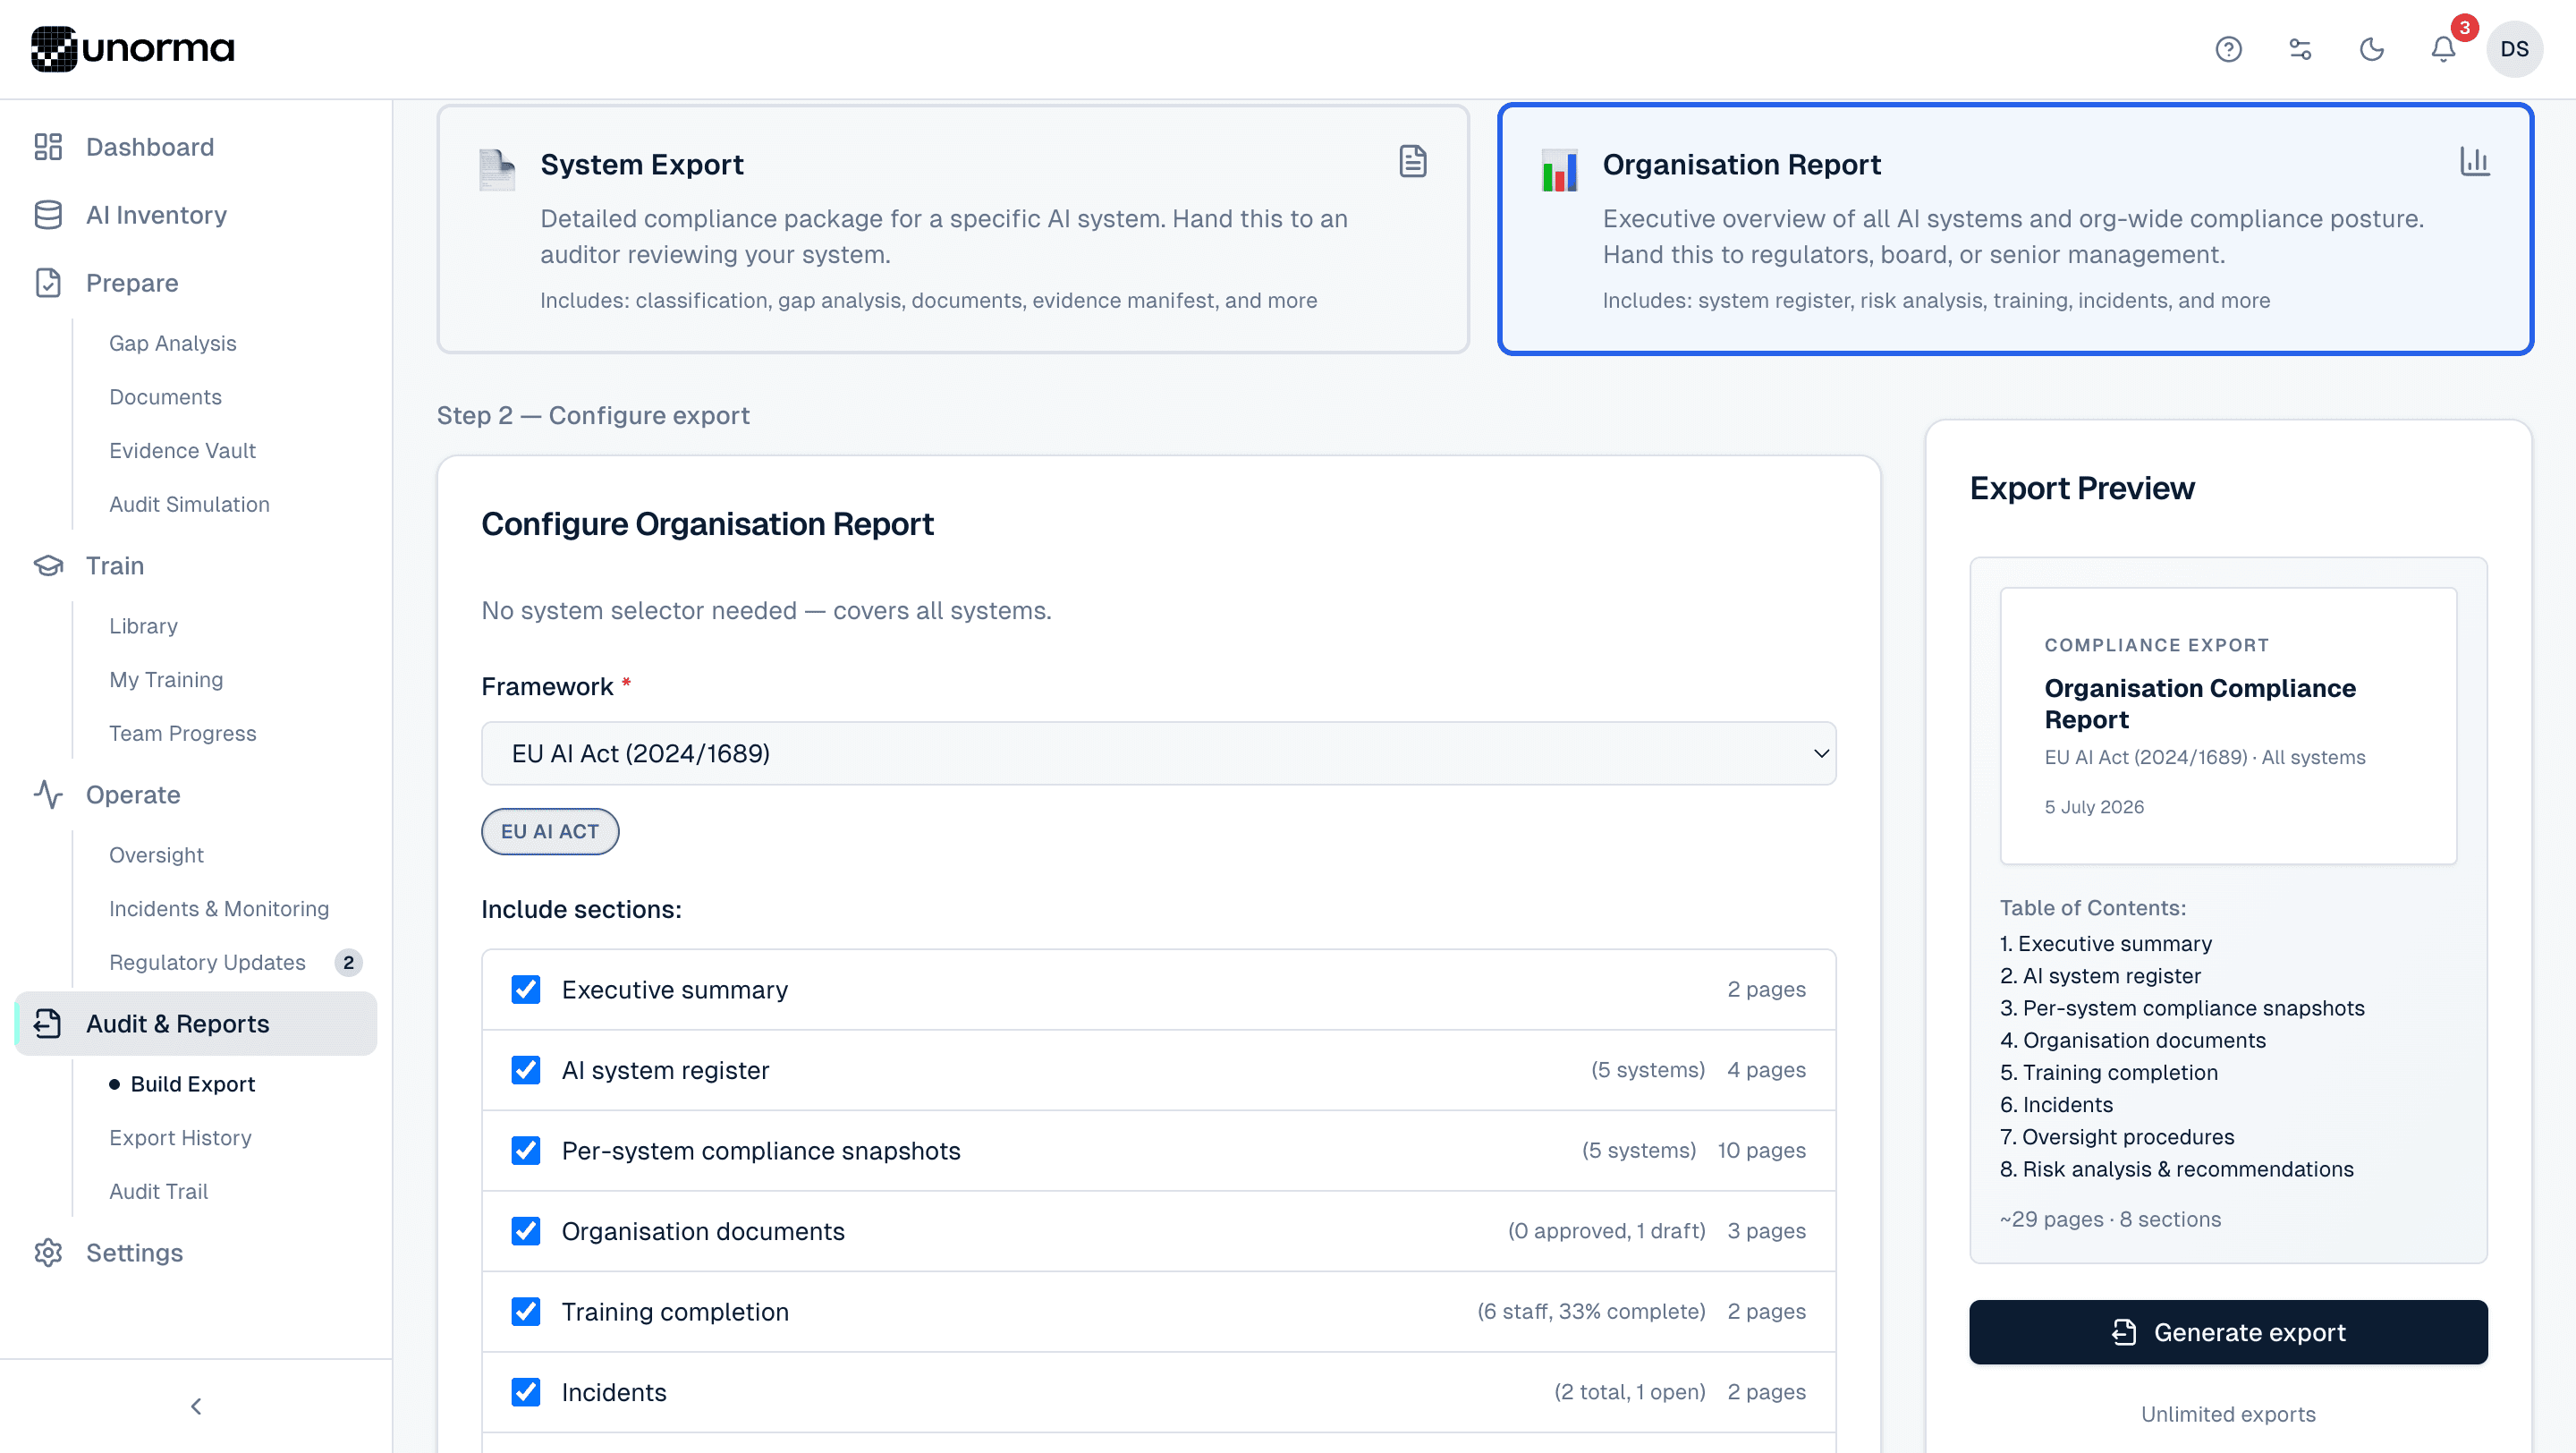This screenshot has width=2576, height=1453.
Task: Click the System Export document icon
Action: click(x=1413, y=161)
